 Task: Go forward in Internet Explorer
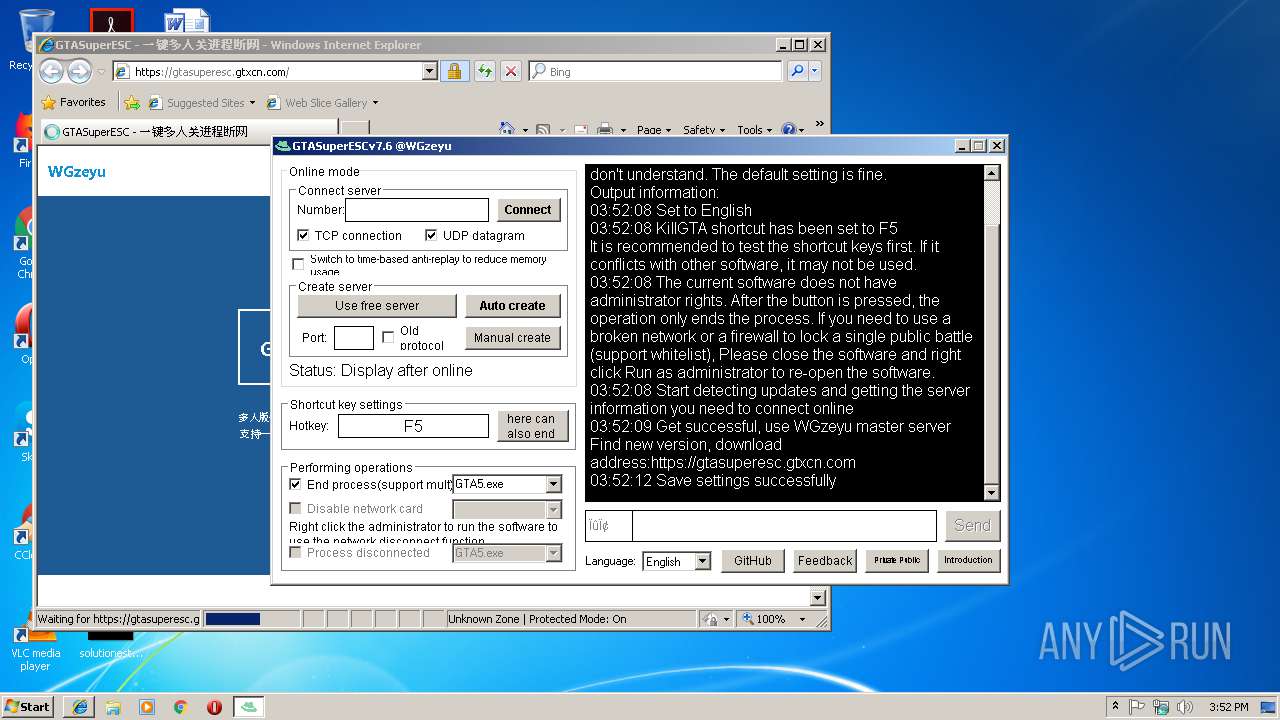click(x=80, y=71)
